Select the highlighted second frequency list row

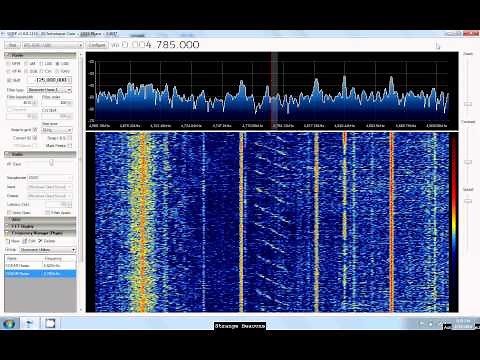[40, 274]
